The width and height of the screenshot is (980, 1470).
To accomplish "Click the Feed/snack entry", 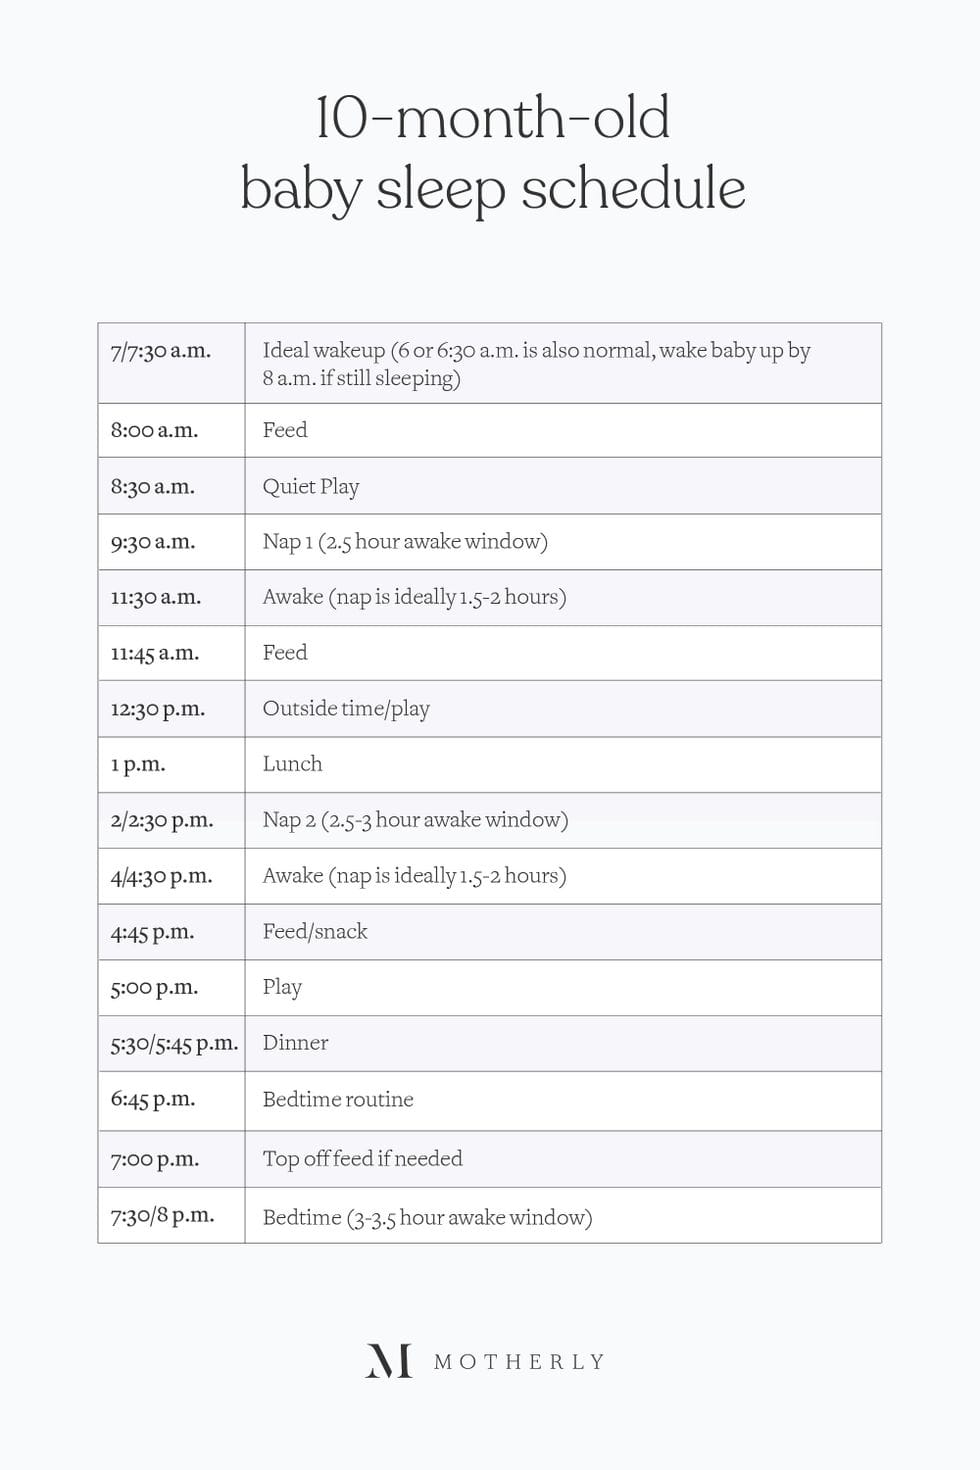I will coord(315,932).
